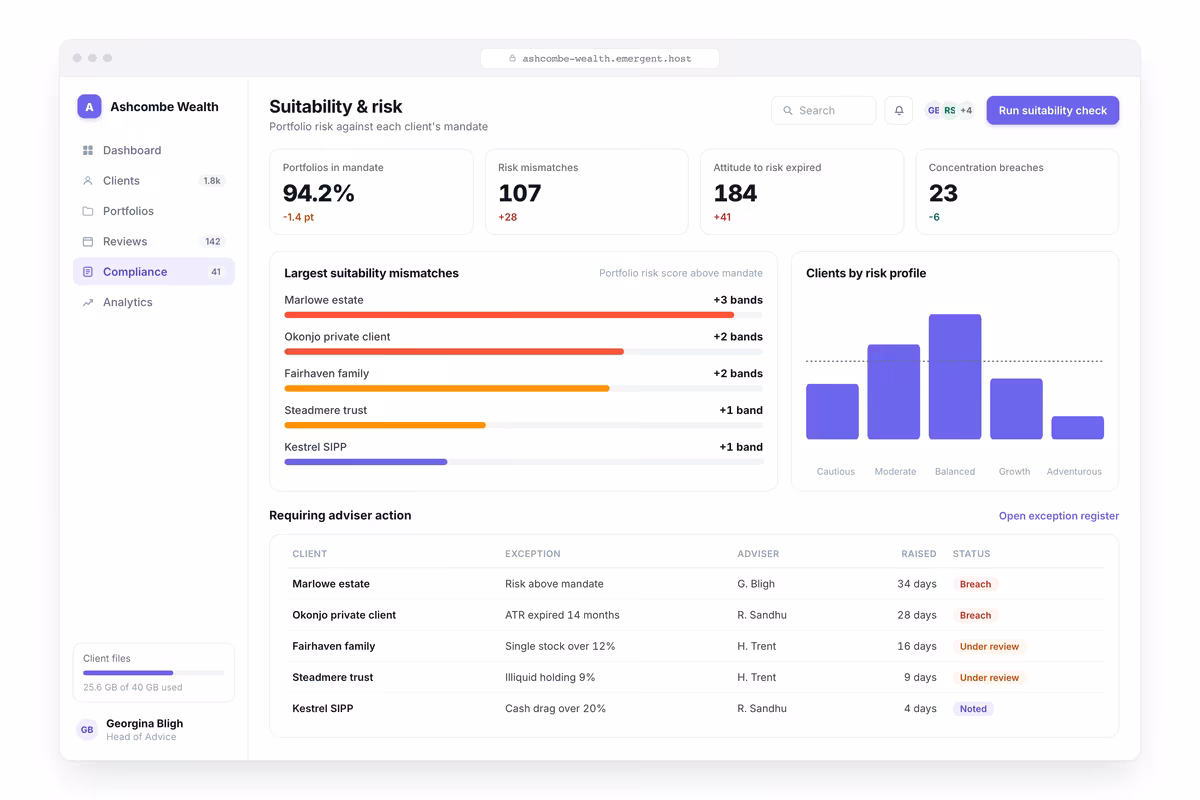Image resolution: width=1200 pixels, height=800 pixels.
Task: Click the Reviews 142 count badge
Action: (x=212, y=242)
